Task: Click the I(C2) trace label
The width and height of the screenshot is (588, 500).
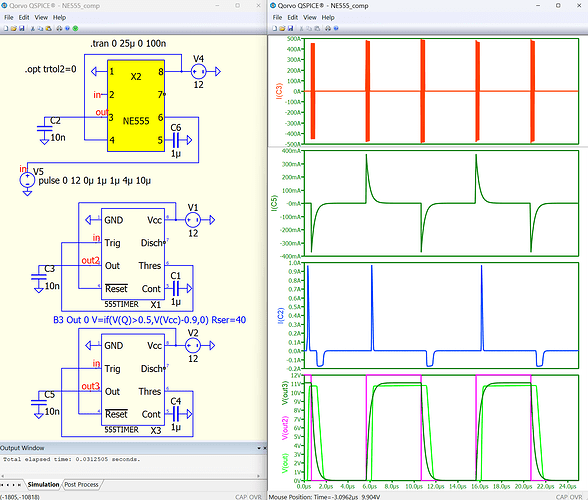Action: (281, 315)
